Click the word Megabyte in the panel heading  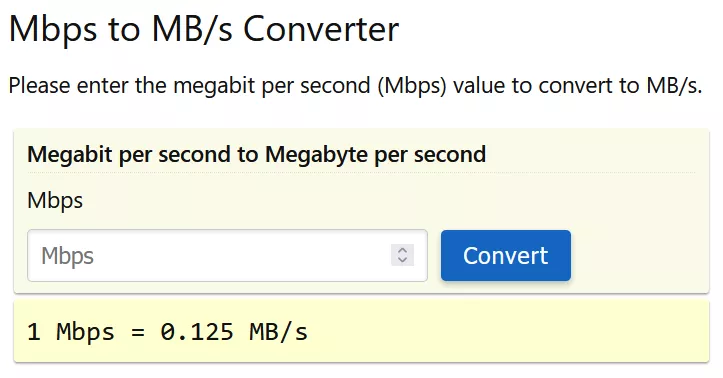(317, 154)
